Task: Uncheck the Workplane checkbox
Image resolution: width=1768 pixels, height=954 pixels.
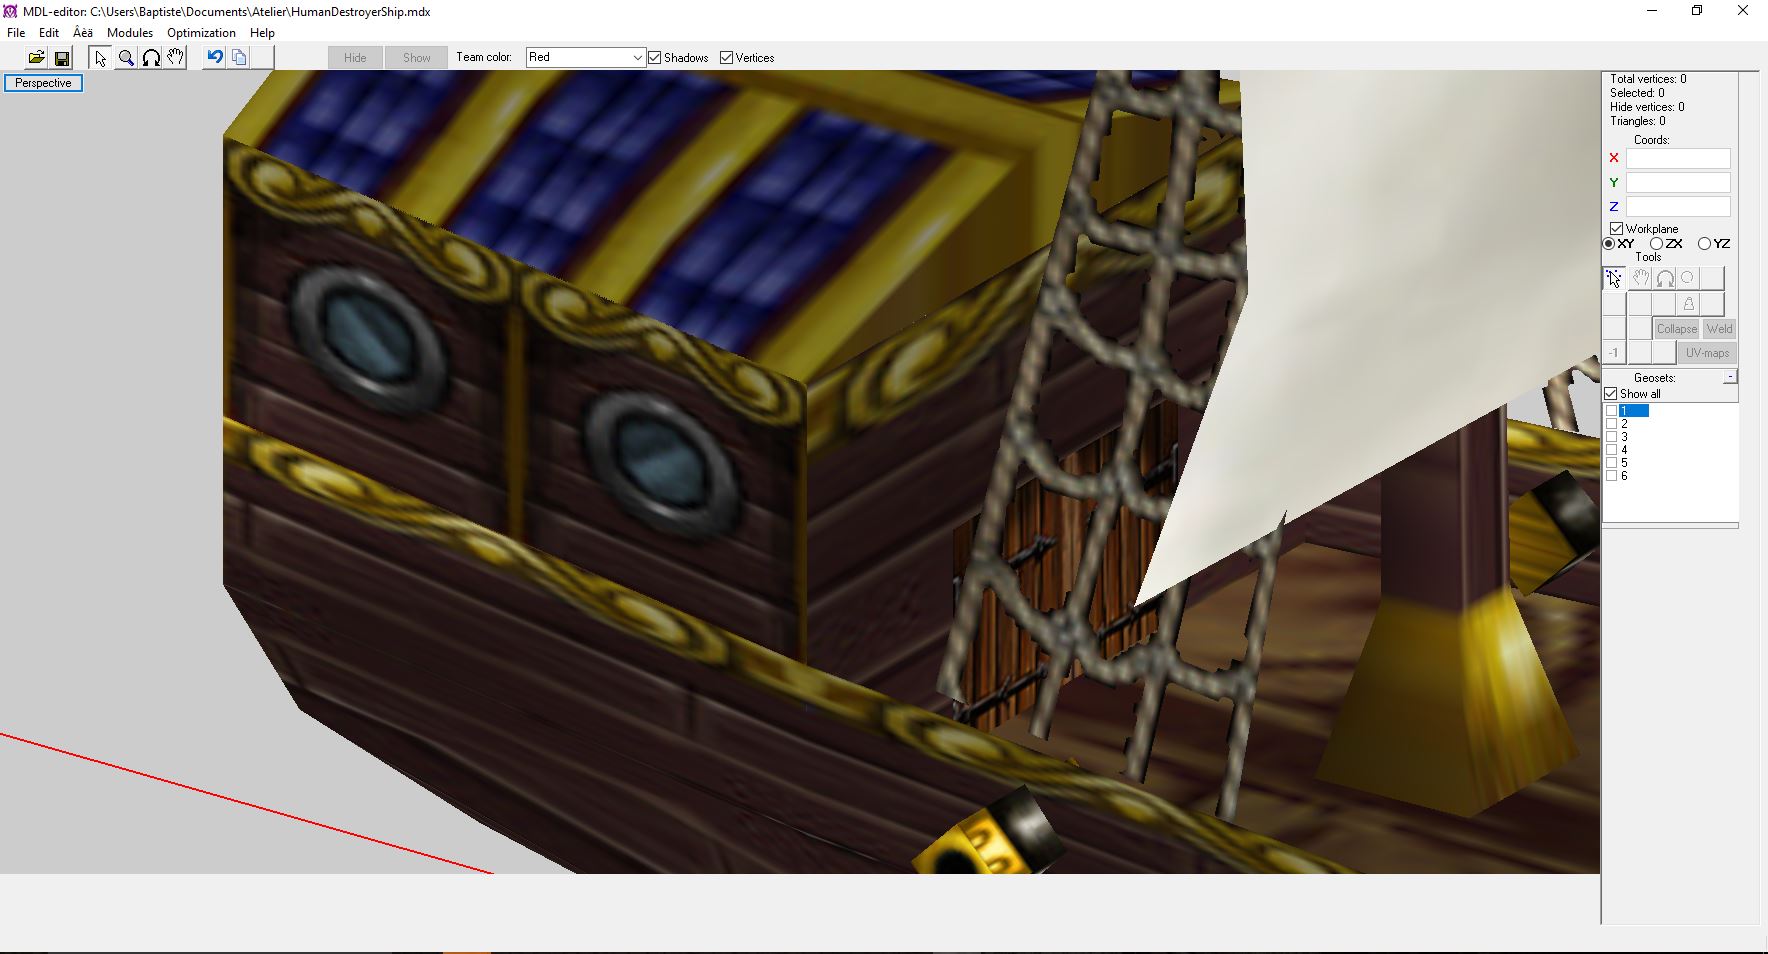Action: coord(1616,229)
